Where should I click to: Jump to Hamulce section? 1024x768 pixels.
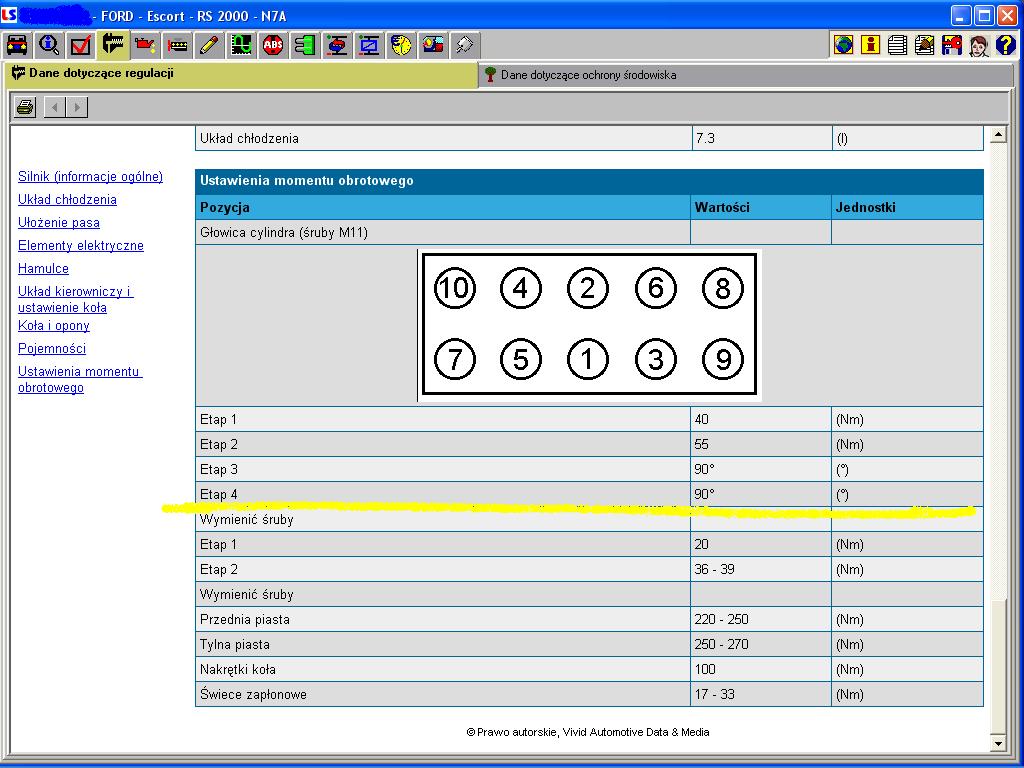tap(43, 269)
